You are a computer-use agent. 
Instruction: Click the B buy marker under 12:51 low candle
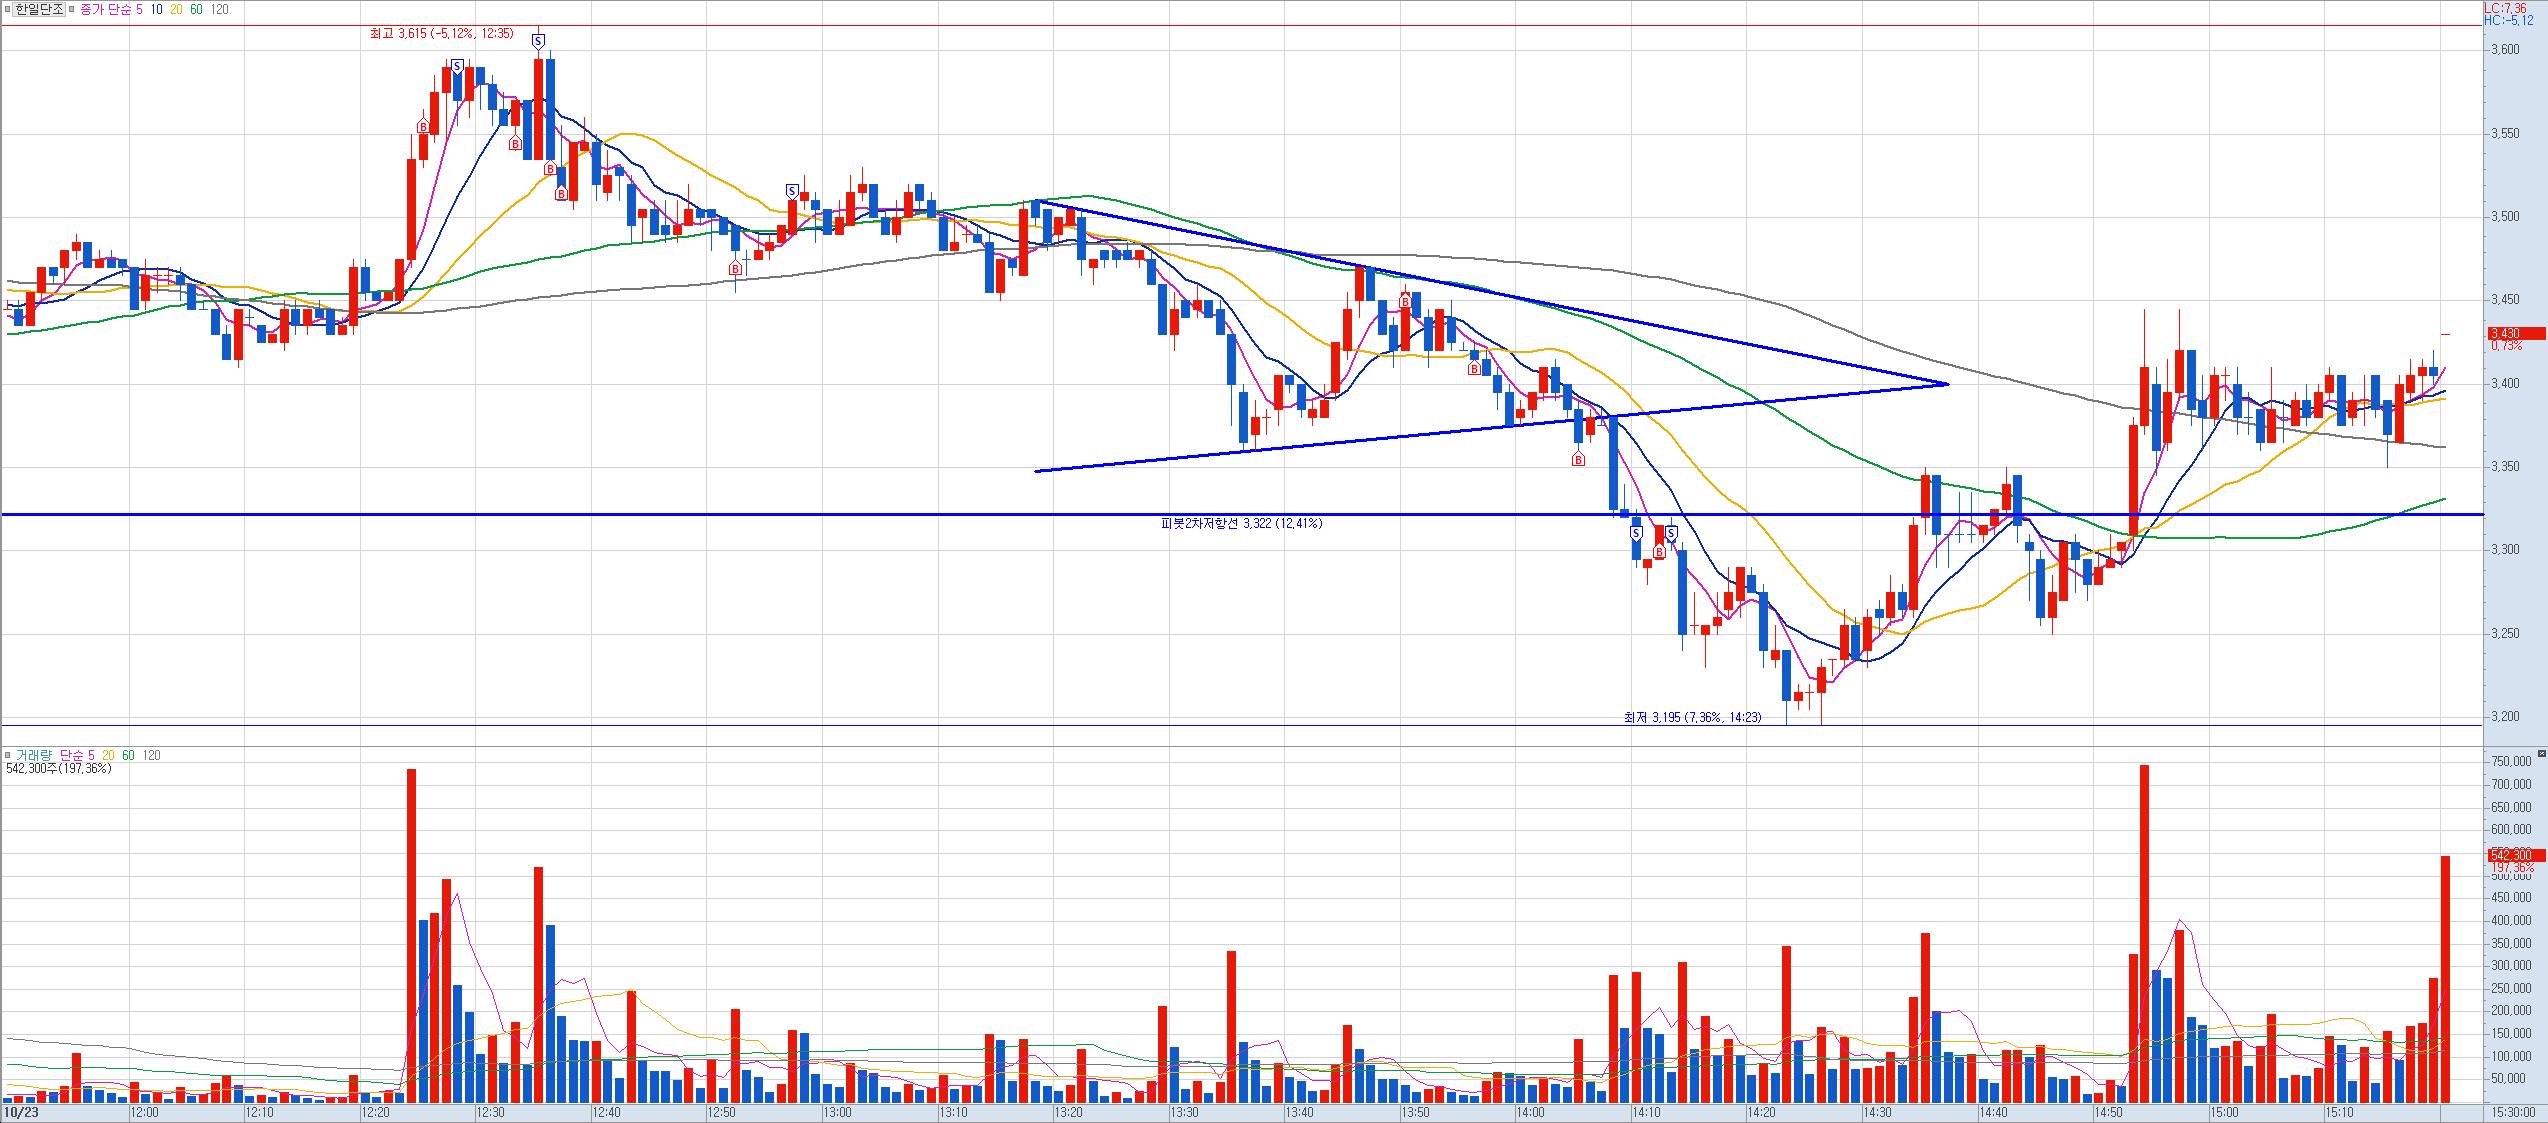pos(736,268)
